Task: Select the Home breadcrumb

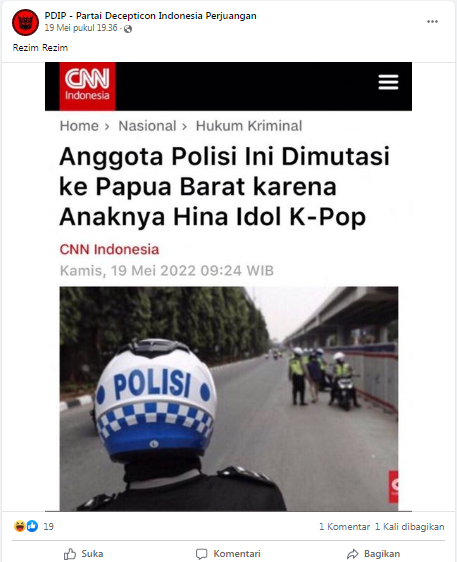Action: click(79, 126)
